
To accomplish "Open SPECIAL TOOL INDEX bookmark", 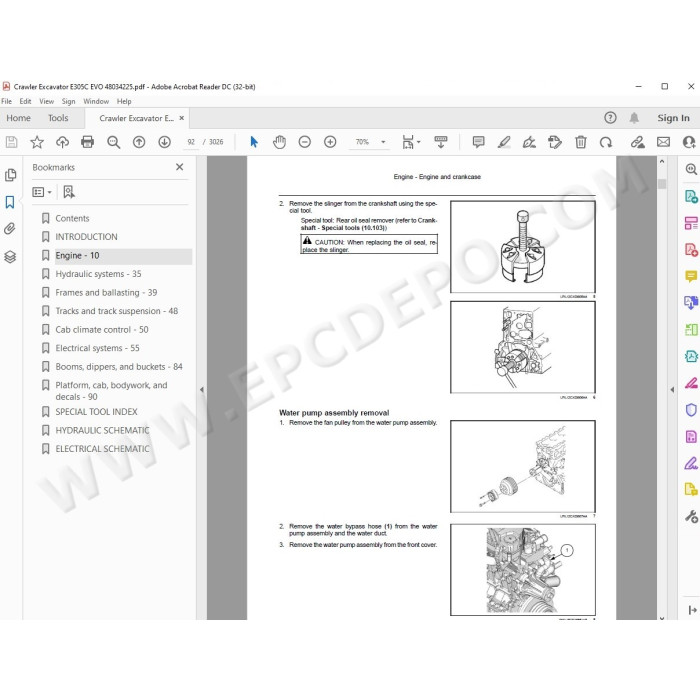I will click(x=96, y=412).
